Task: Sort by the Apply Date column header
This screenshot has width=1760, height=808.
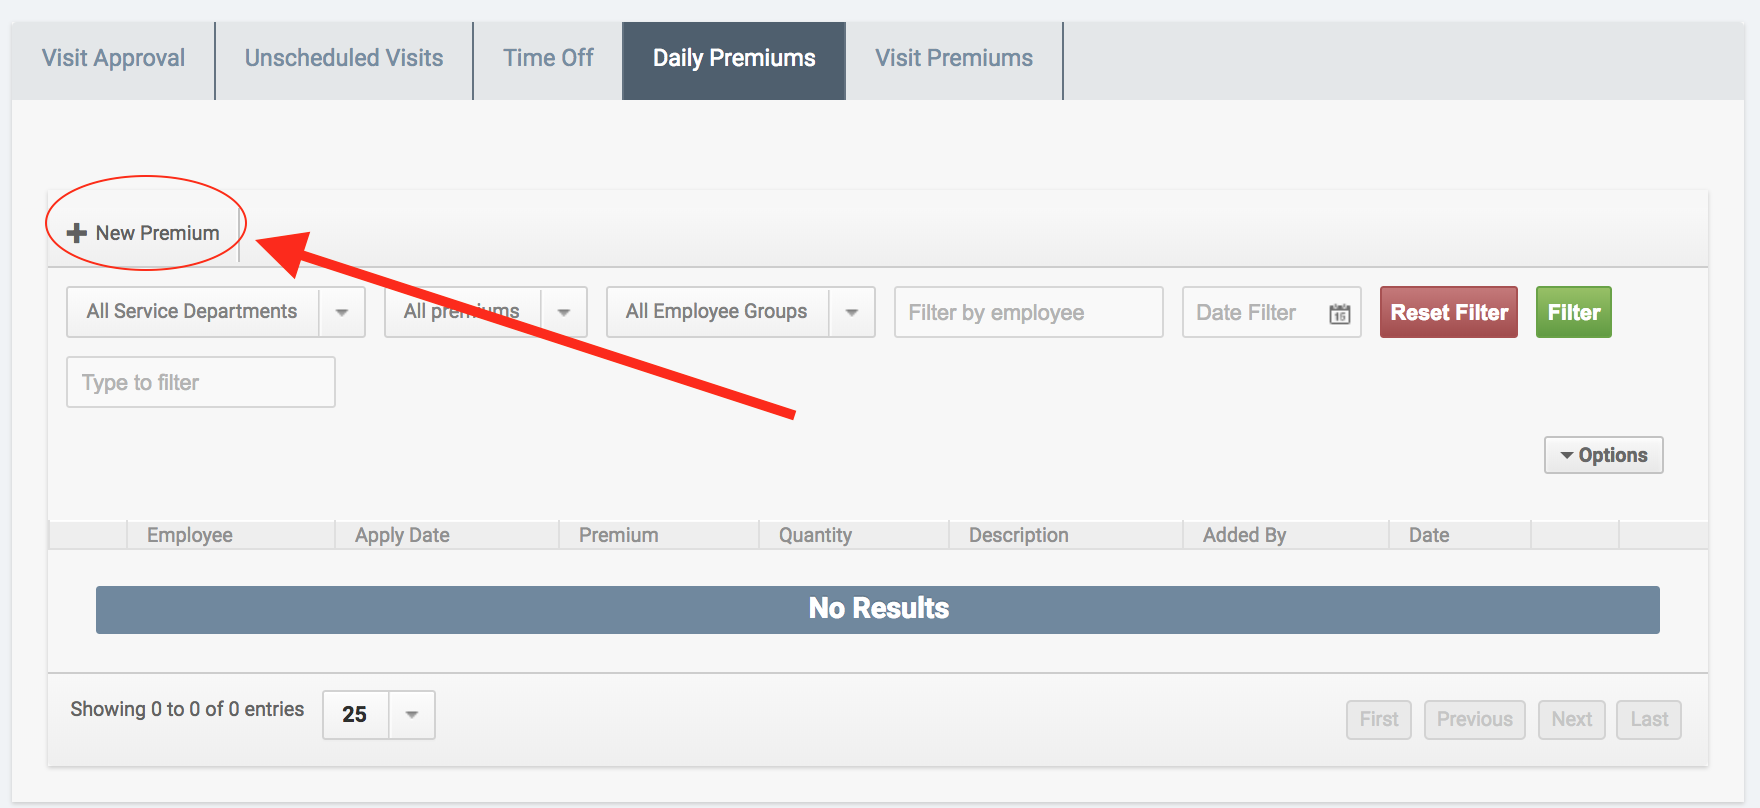Action: (x=402, y=535)
